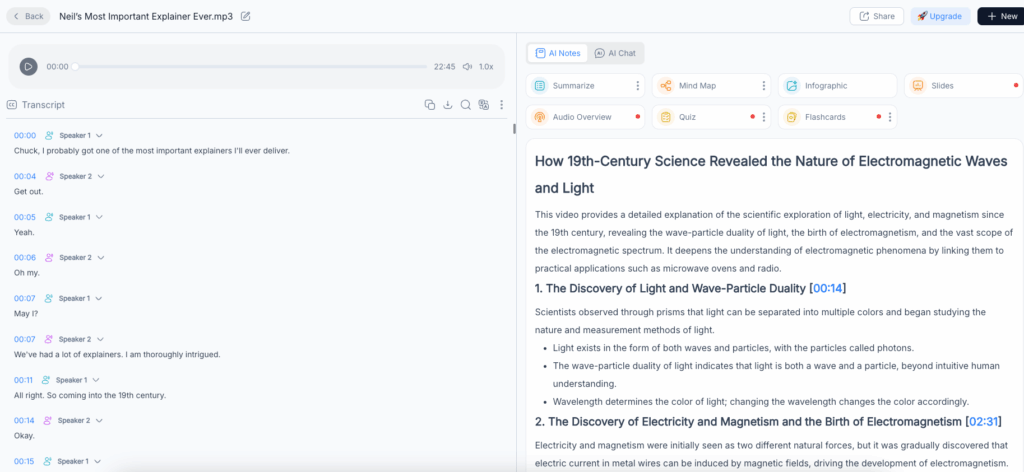The image size is (1024, 472).
Task: Click speaker avatar icon at 00:11
Action: (x=46, y=380)
